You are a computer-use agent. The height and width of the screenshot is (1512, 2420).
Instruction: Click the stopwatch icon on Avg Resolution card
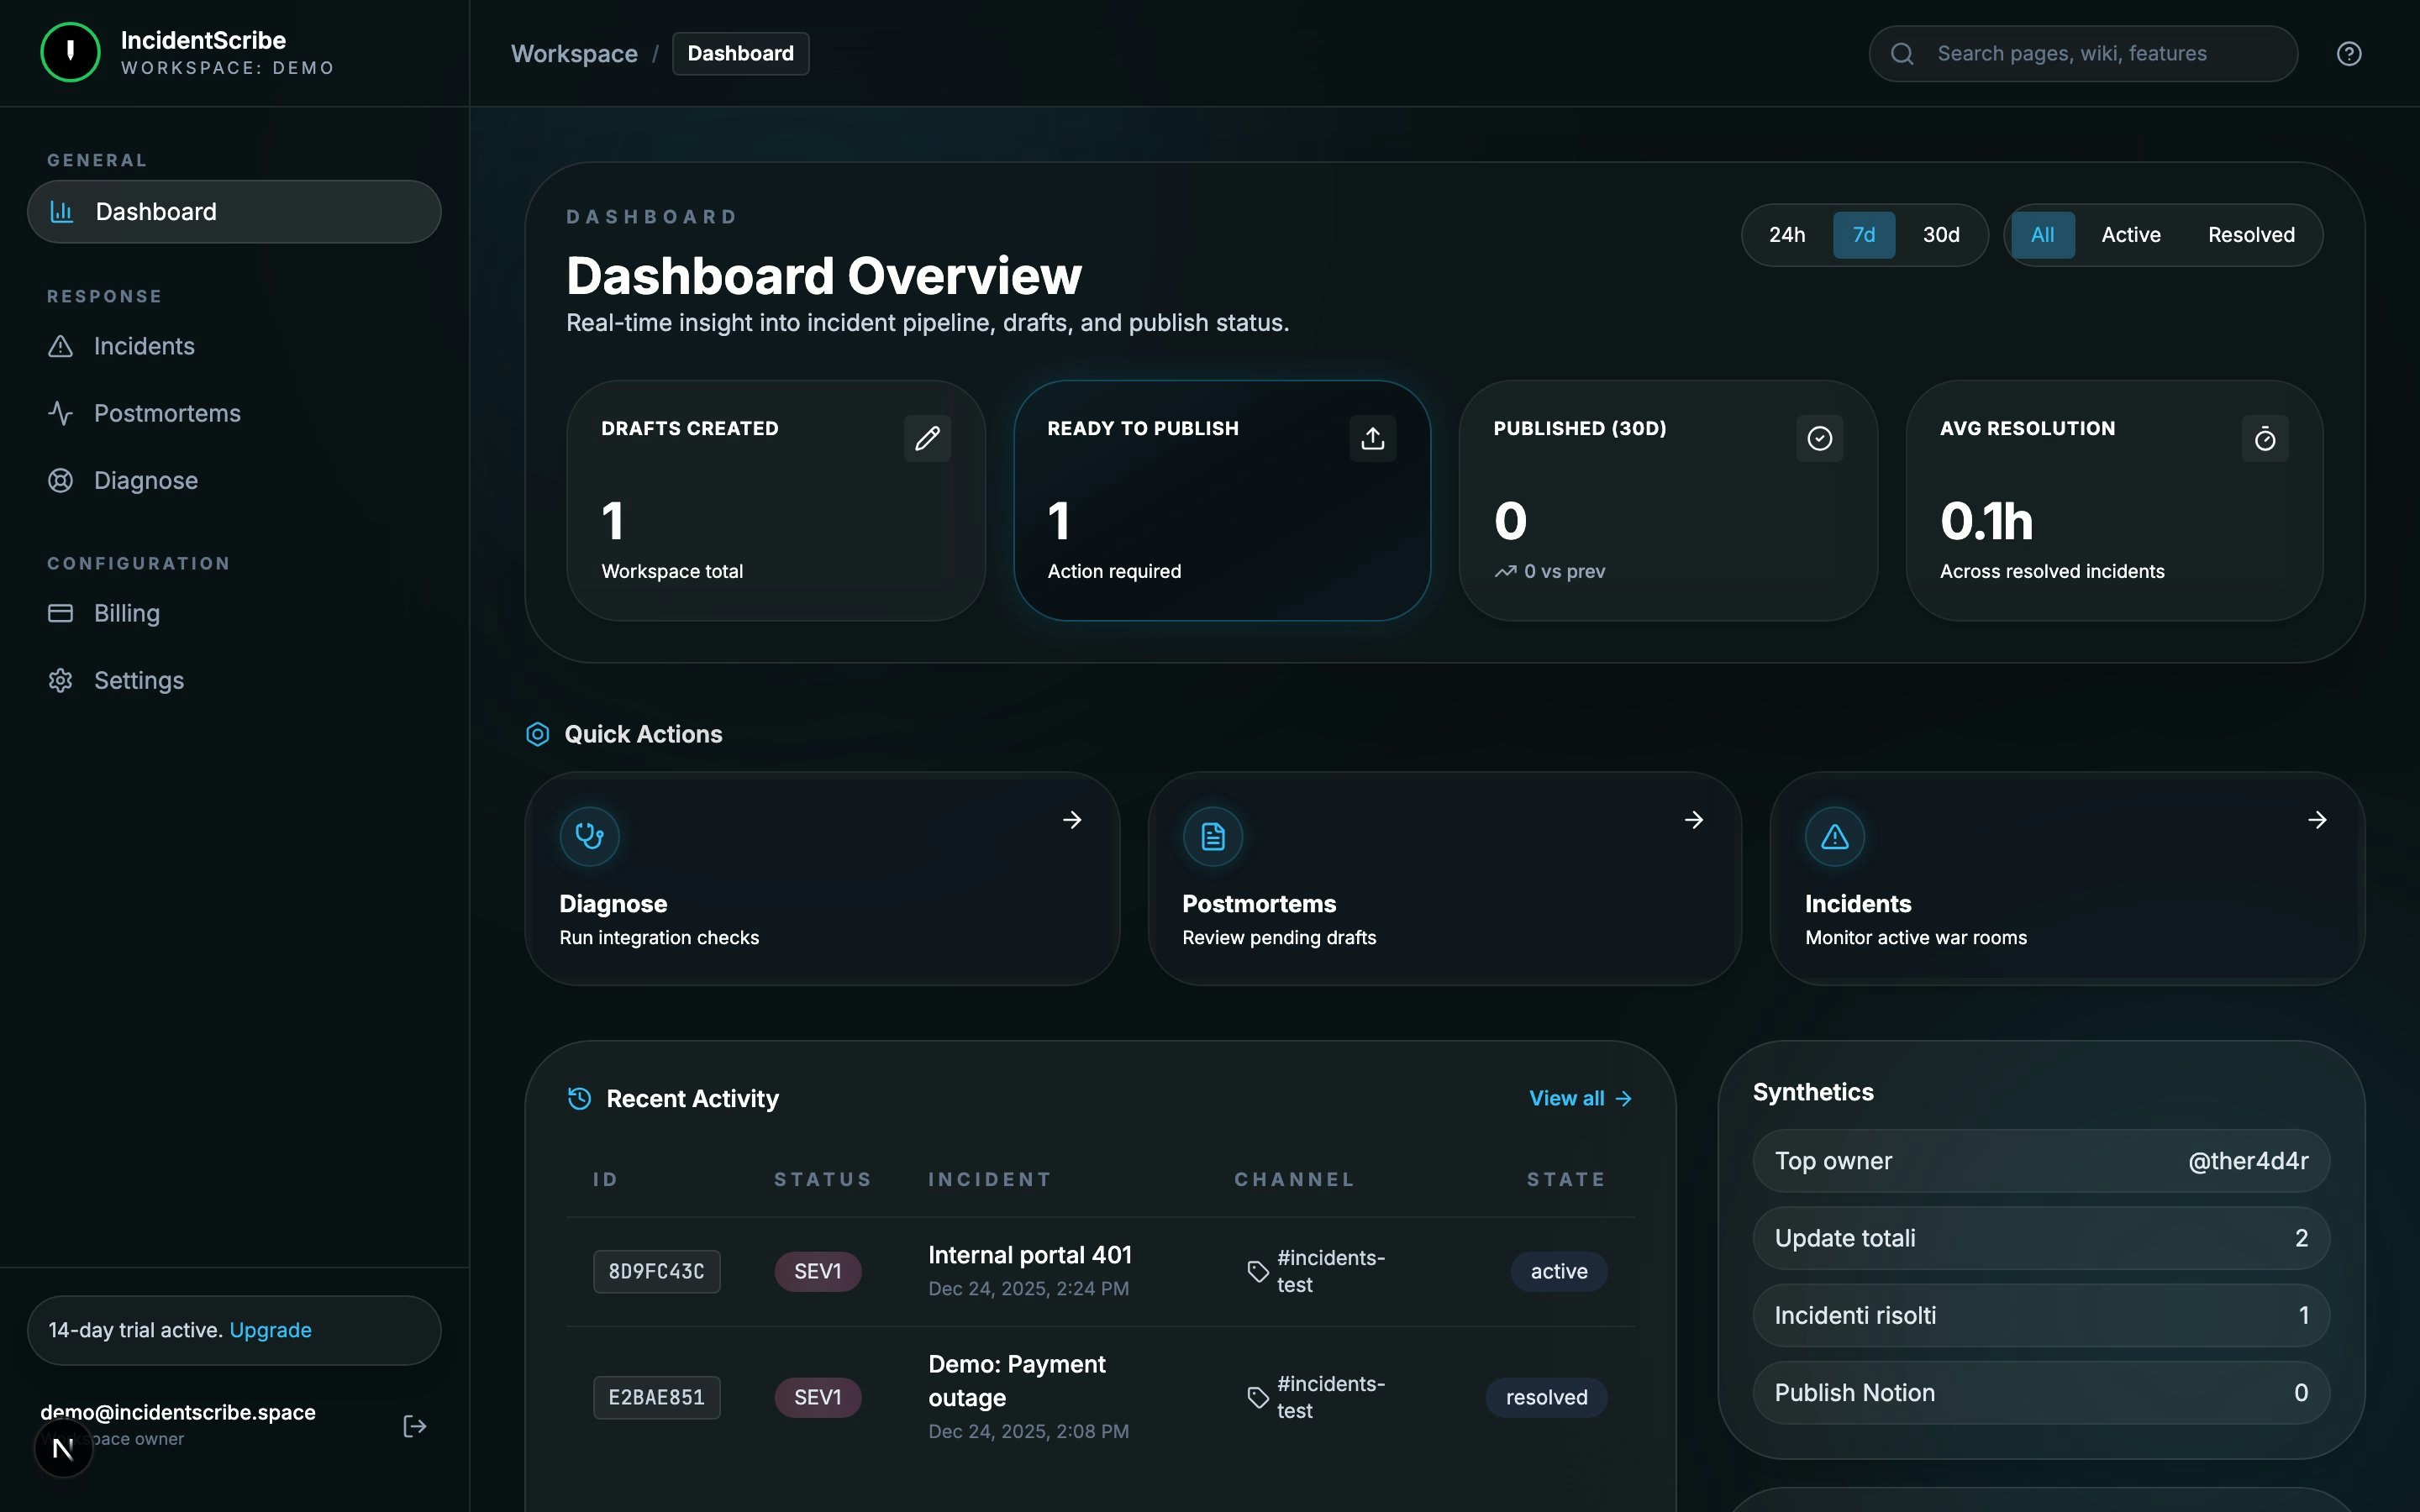coord(2264,438)
